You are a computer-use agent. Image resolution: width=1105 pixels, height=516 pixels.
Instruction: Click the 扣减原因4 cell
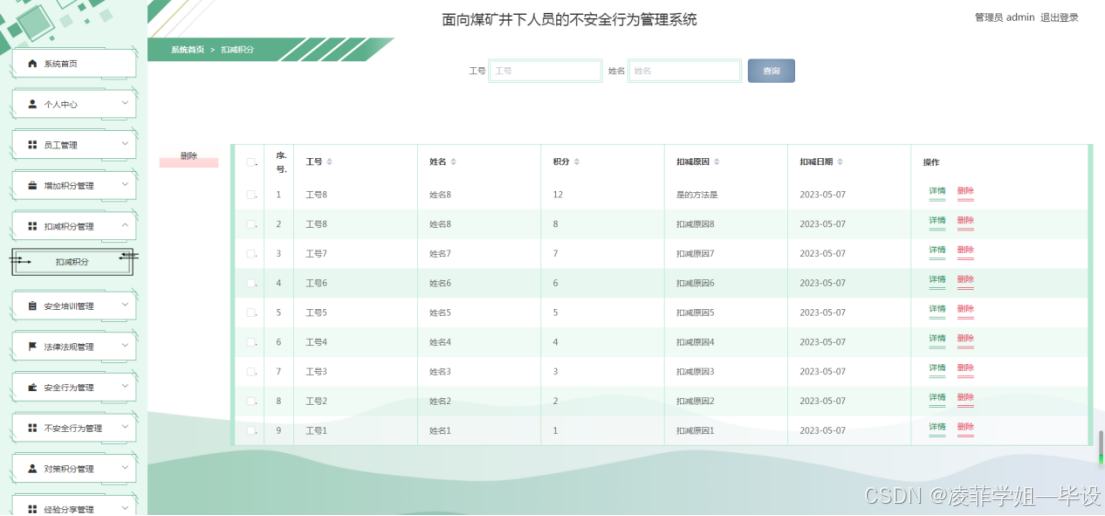point(695,343)
